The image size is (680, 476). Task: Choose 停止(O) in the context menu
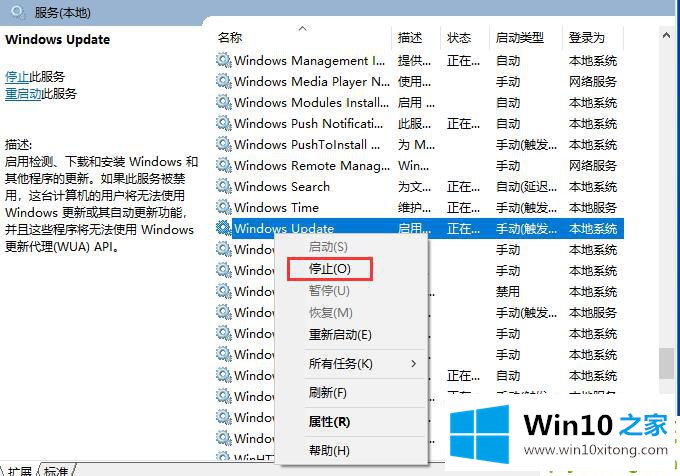[x=329, y=269]
